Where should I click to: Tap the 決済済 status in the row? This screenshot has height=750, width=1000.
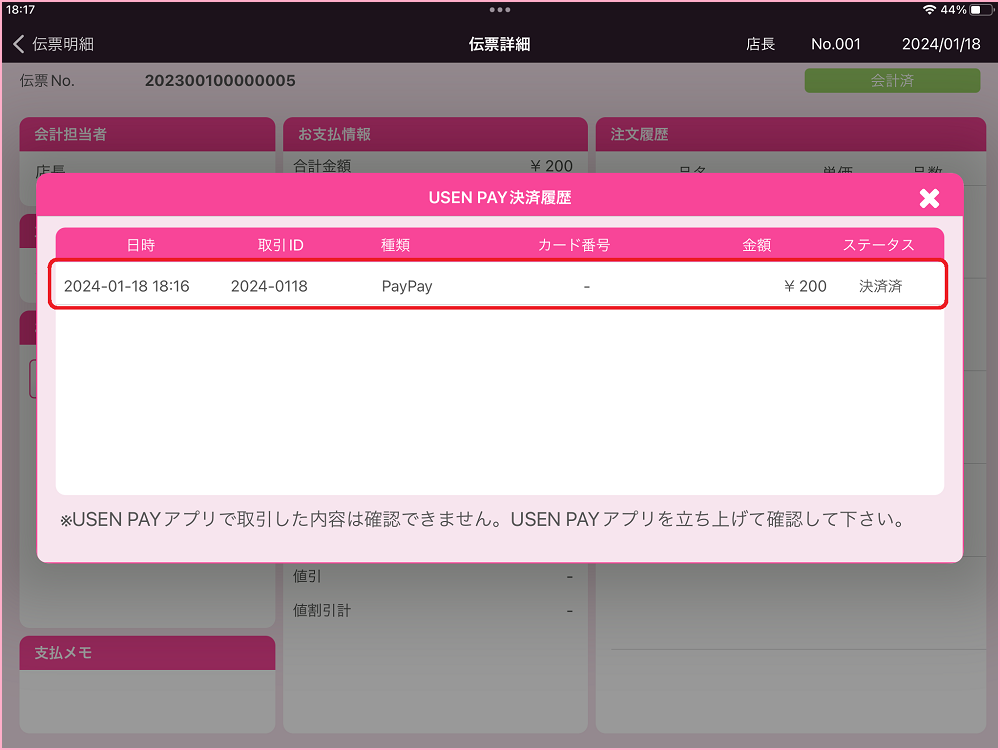880,286
